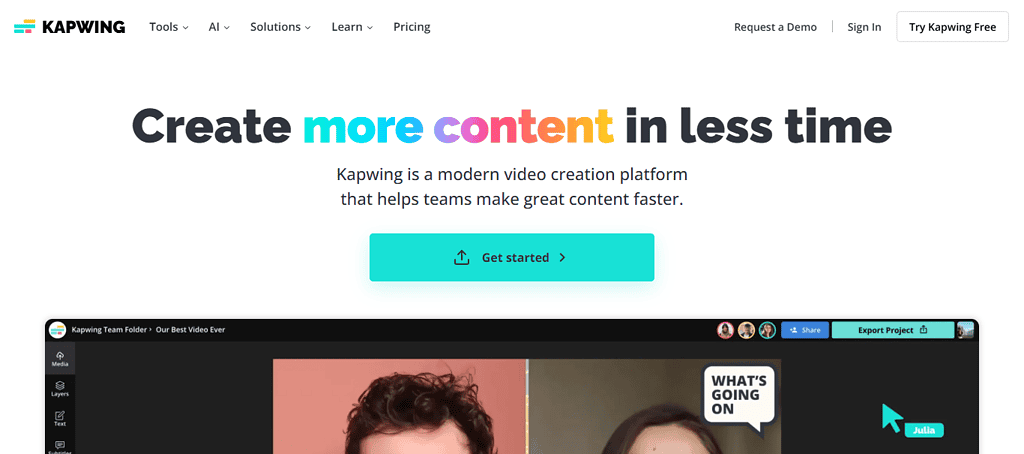Click the Kapwing Team Folder avatar icon
This screenshot has height=454, width=1024.
click(x=57, y=330)
